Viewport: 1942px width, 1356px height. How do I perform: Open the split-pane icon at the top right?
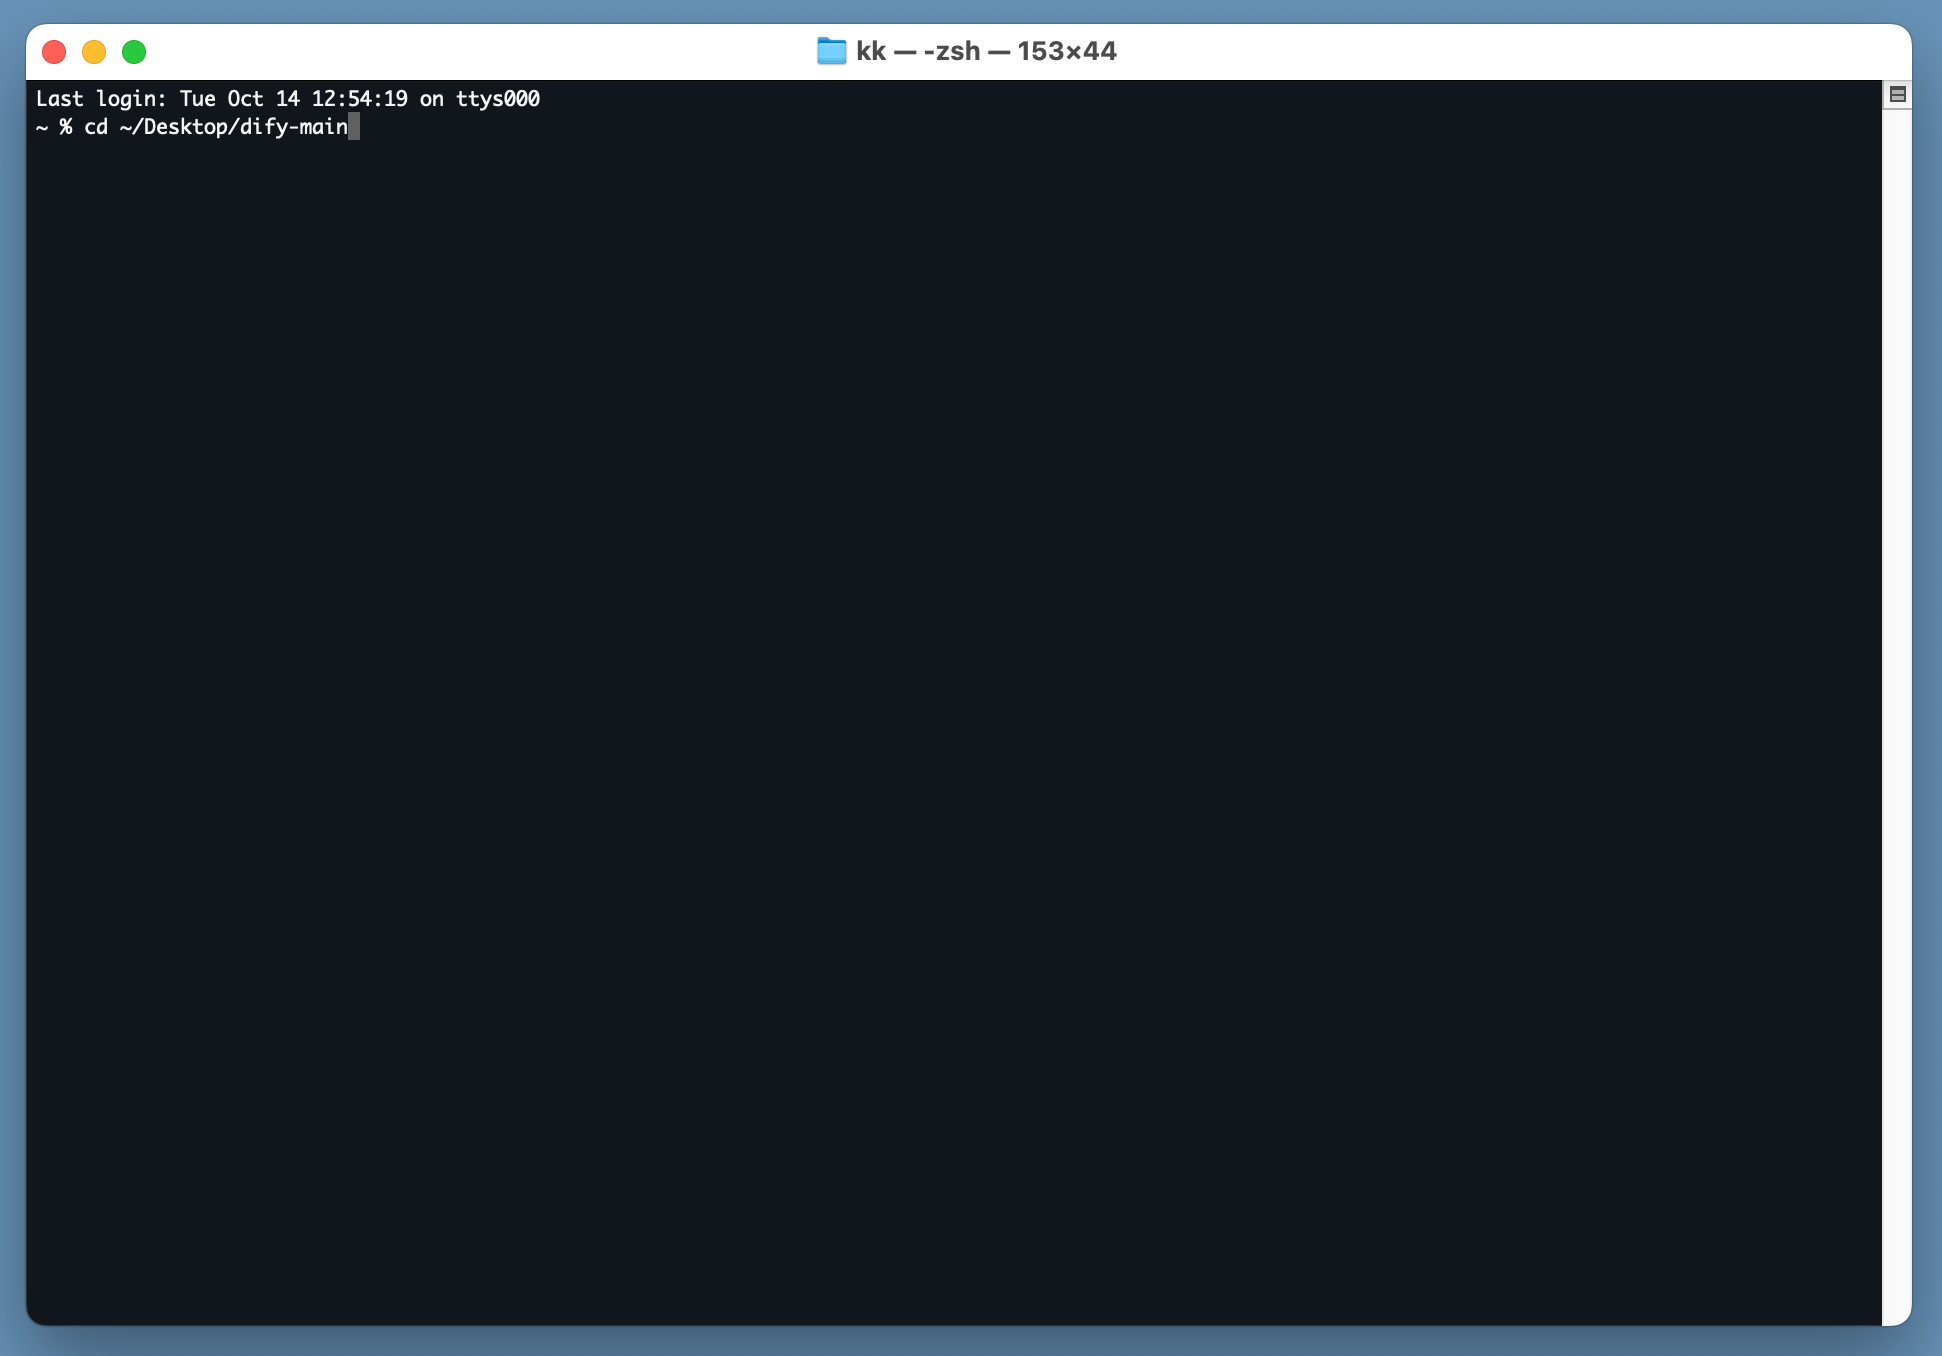1899,93
